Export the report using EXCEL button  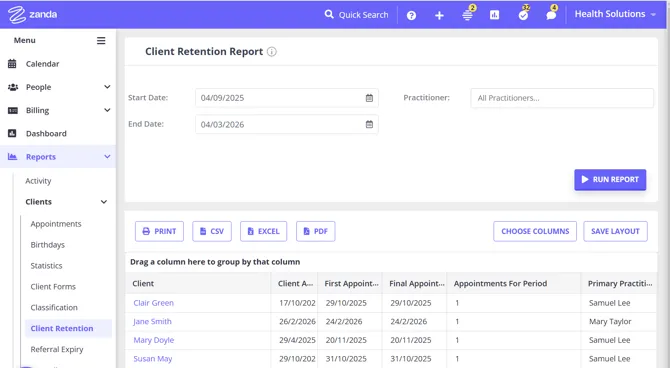pos(263,231)
